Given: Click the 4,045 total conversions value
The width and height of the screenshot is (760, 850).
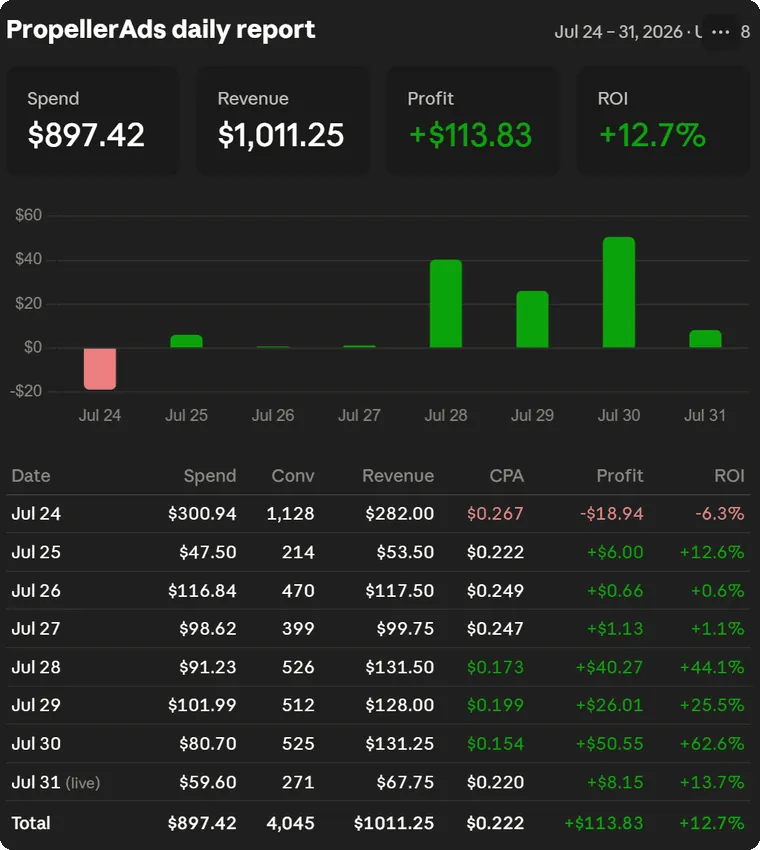Looking at the screenshot, I should (290, 823).
